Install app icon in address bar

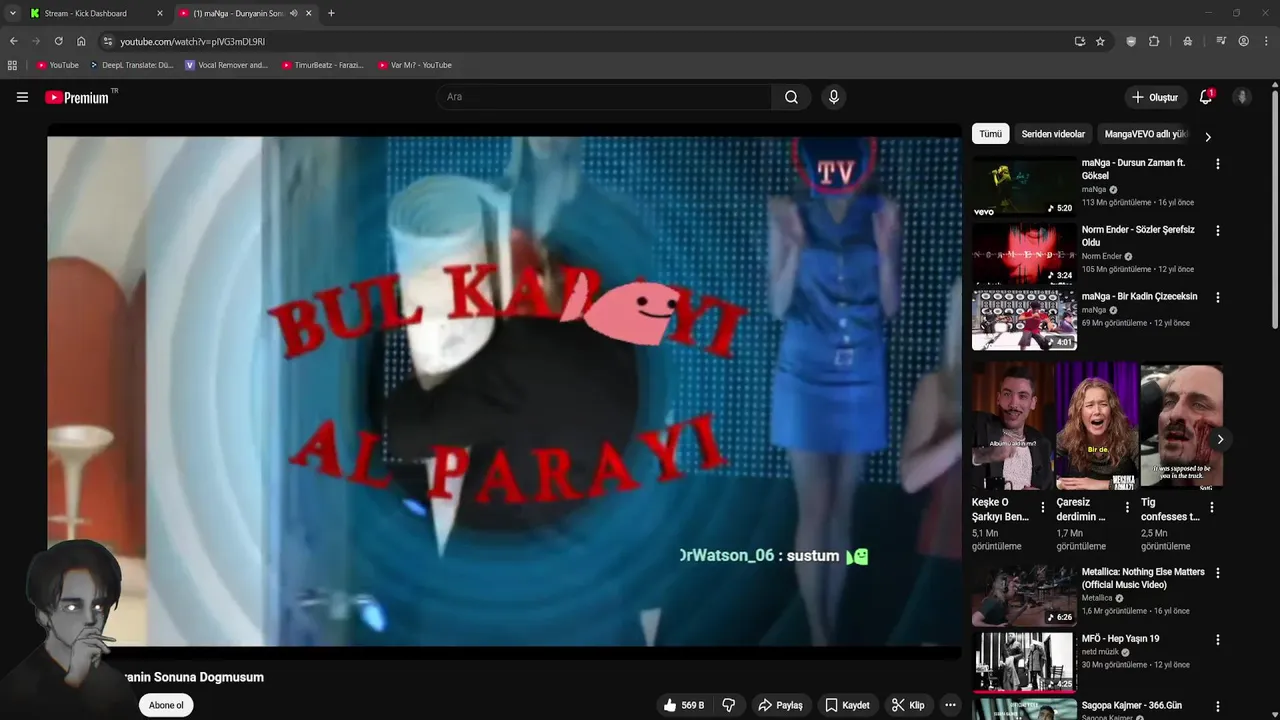(1080, 41)
